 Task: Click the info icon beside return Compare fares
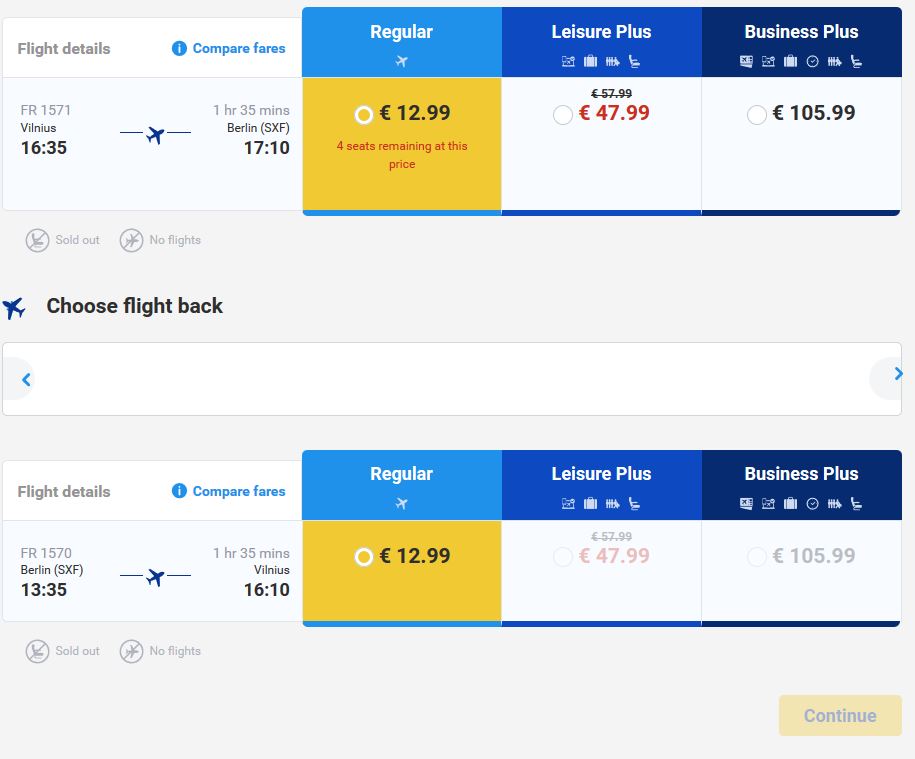coord(179,491)
